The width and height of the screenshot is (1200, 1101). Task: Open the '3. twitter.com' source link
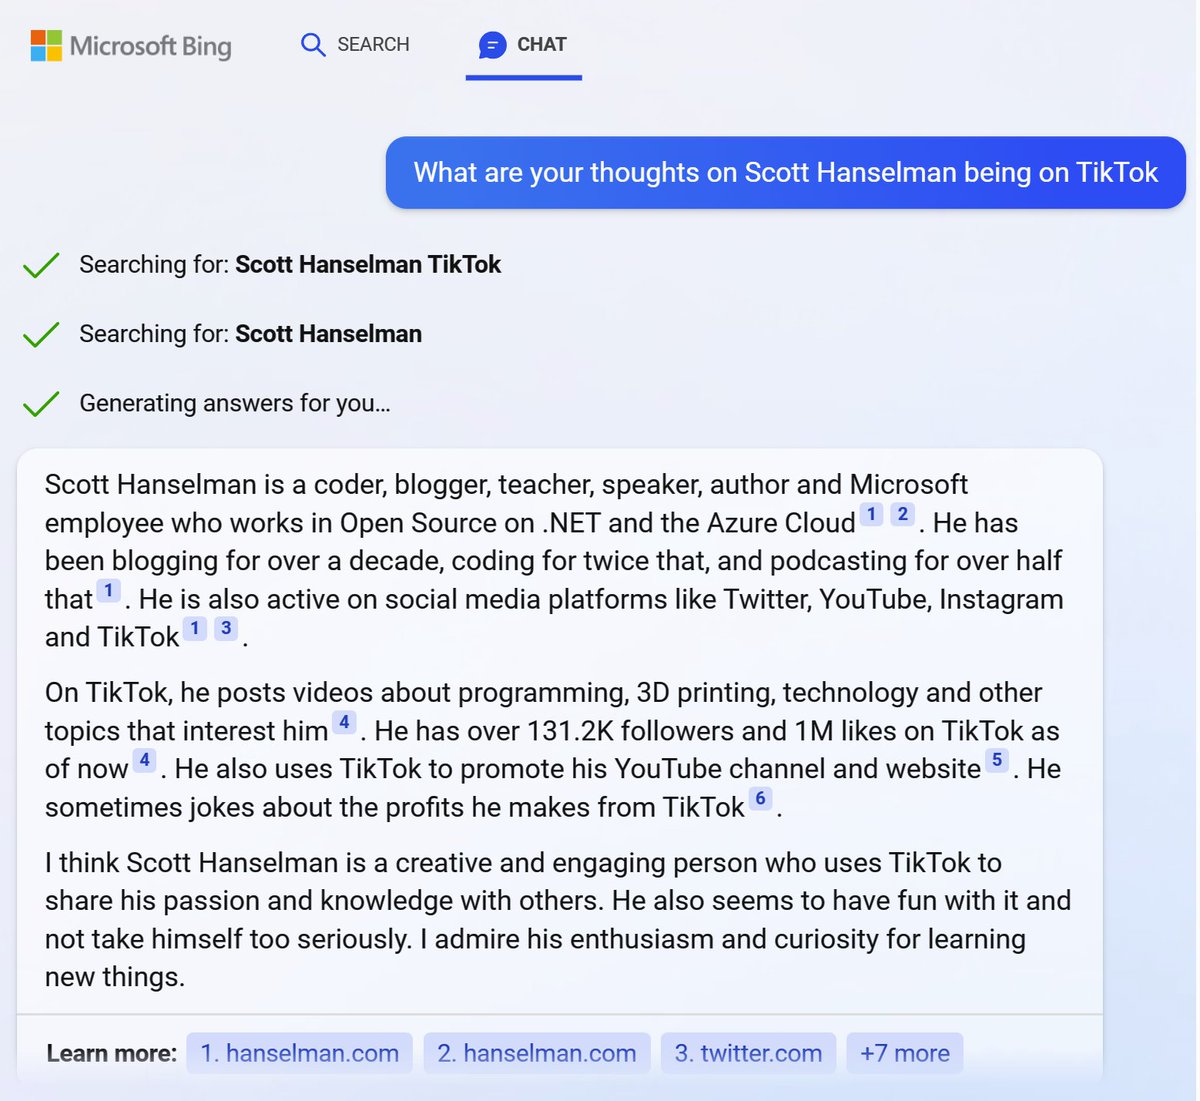748,1053
